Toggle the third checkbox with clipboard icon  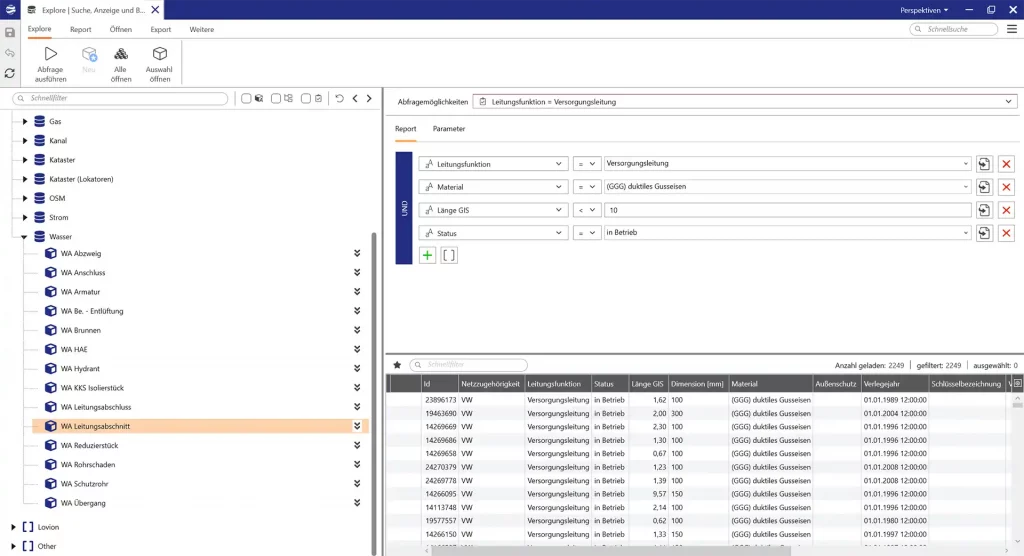click(x=306, y=99)
